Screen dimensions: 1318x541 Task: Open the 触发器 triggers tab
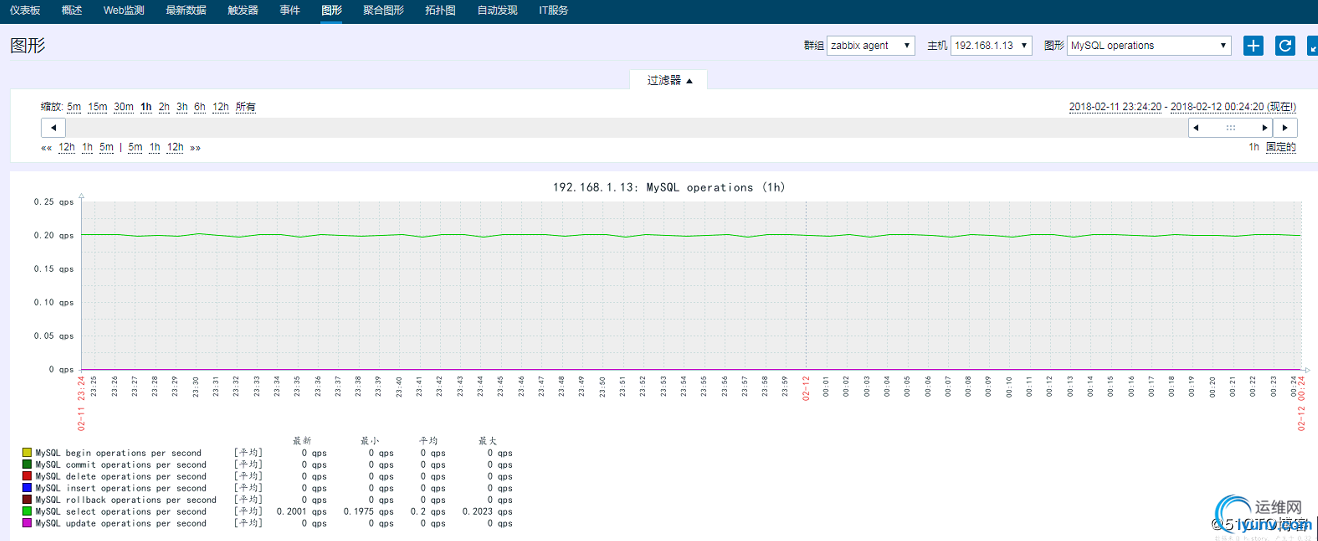[243, 10]
